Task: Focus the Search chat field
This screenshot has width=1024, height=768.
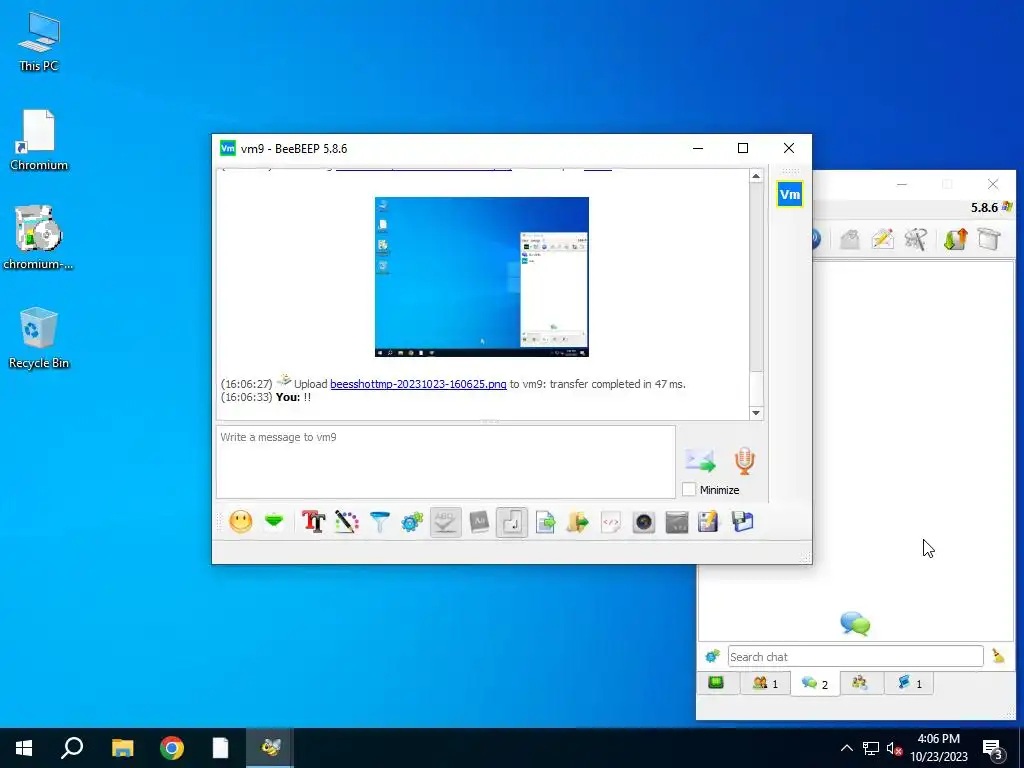Action: (x=856, y=656)
